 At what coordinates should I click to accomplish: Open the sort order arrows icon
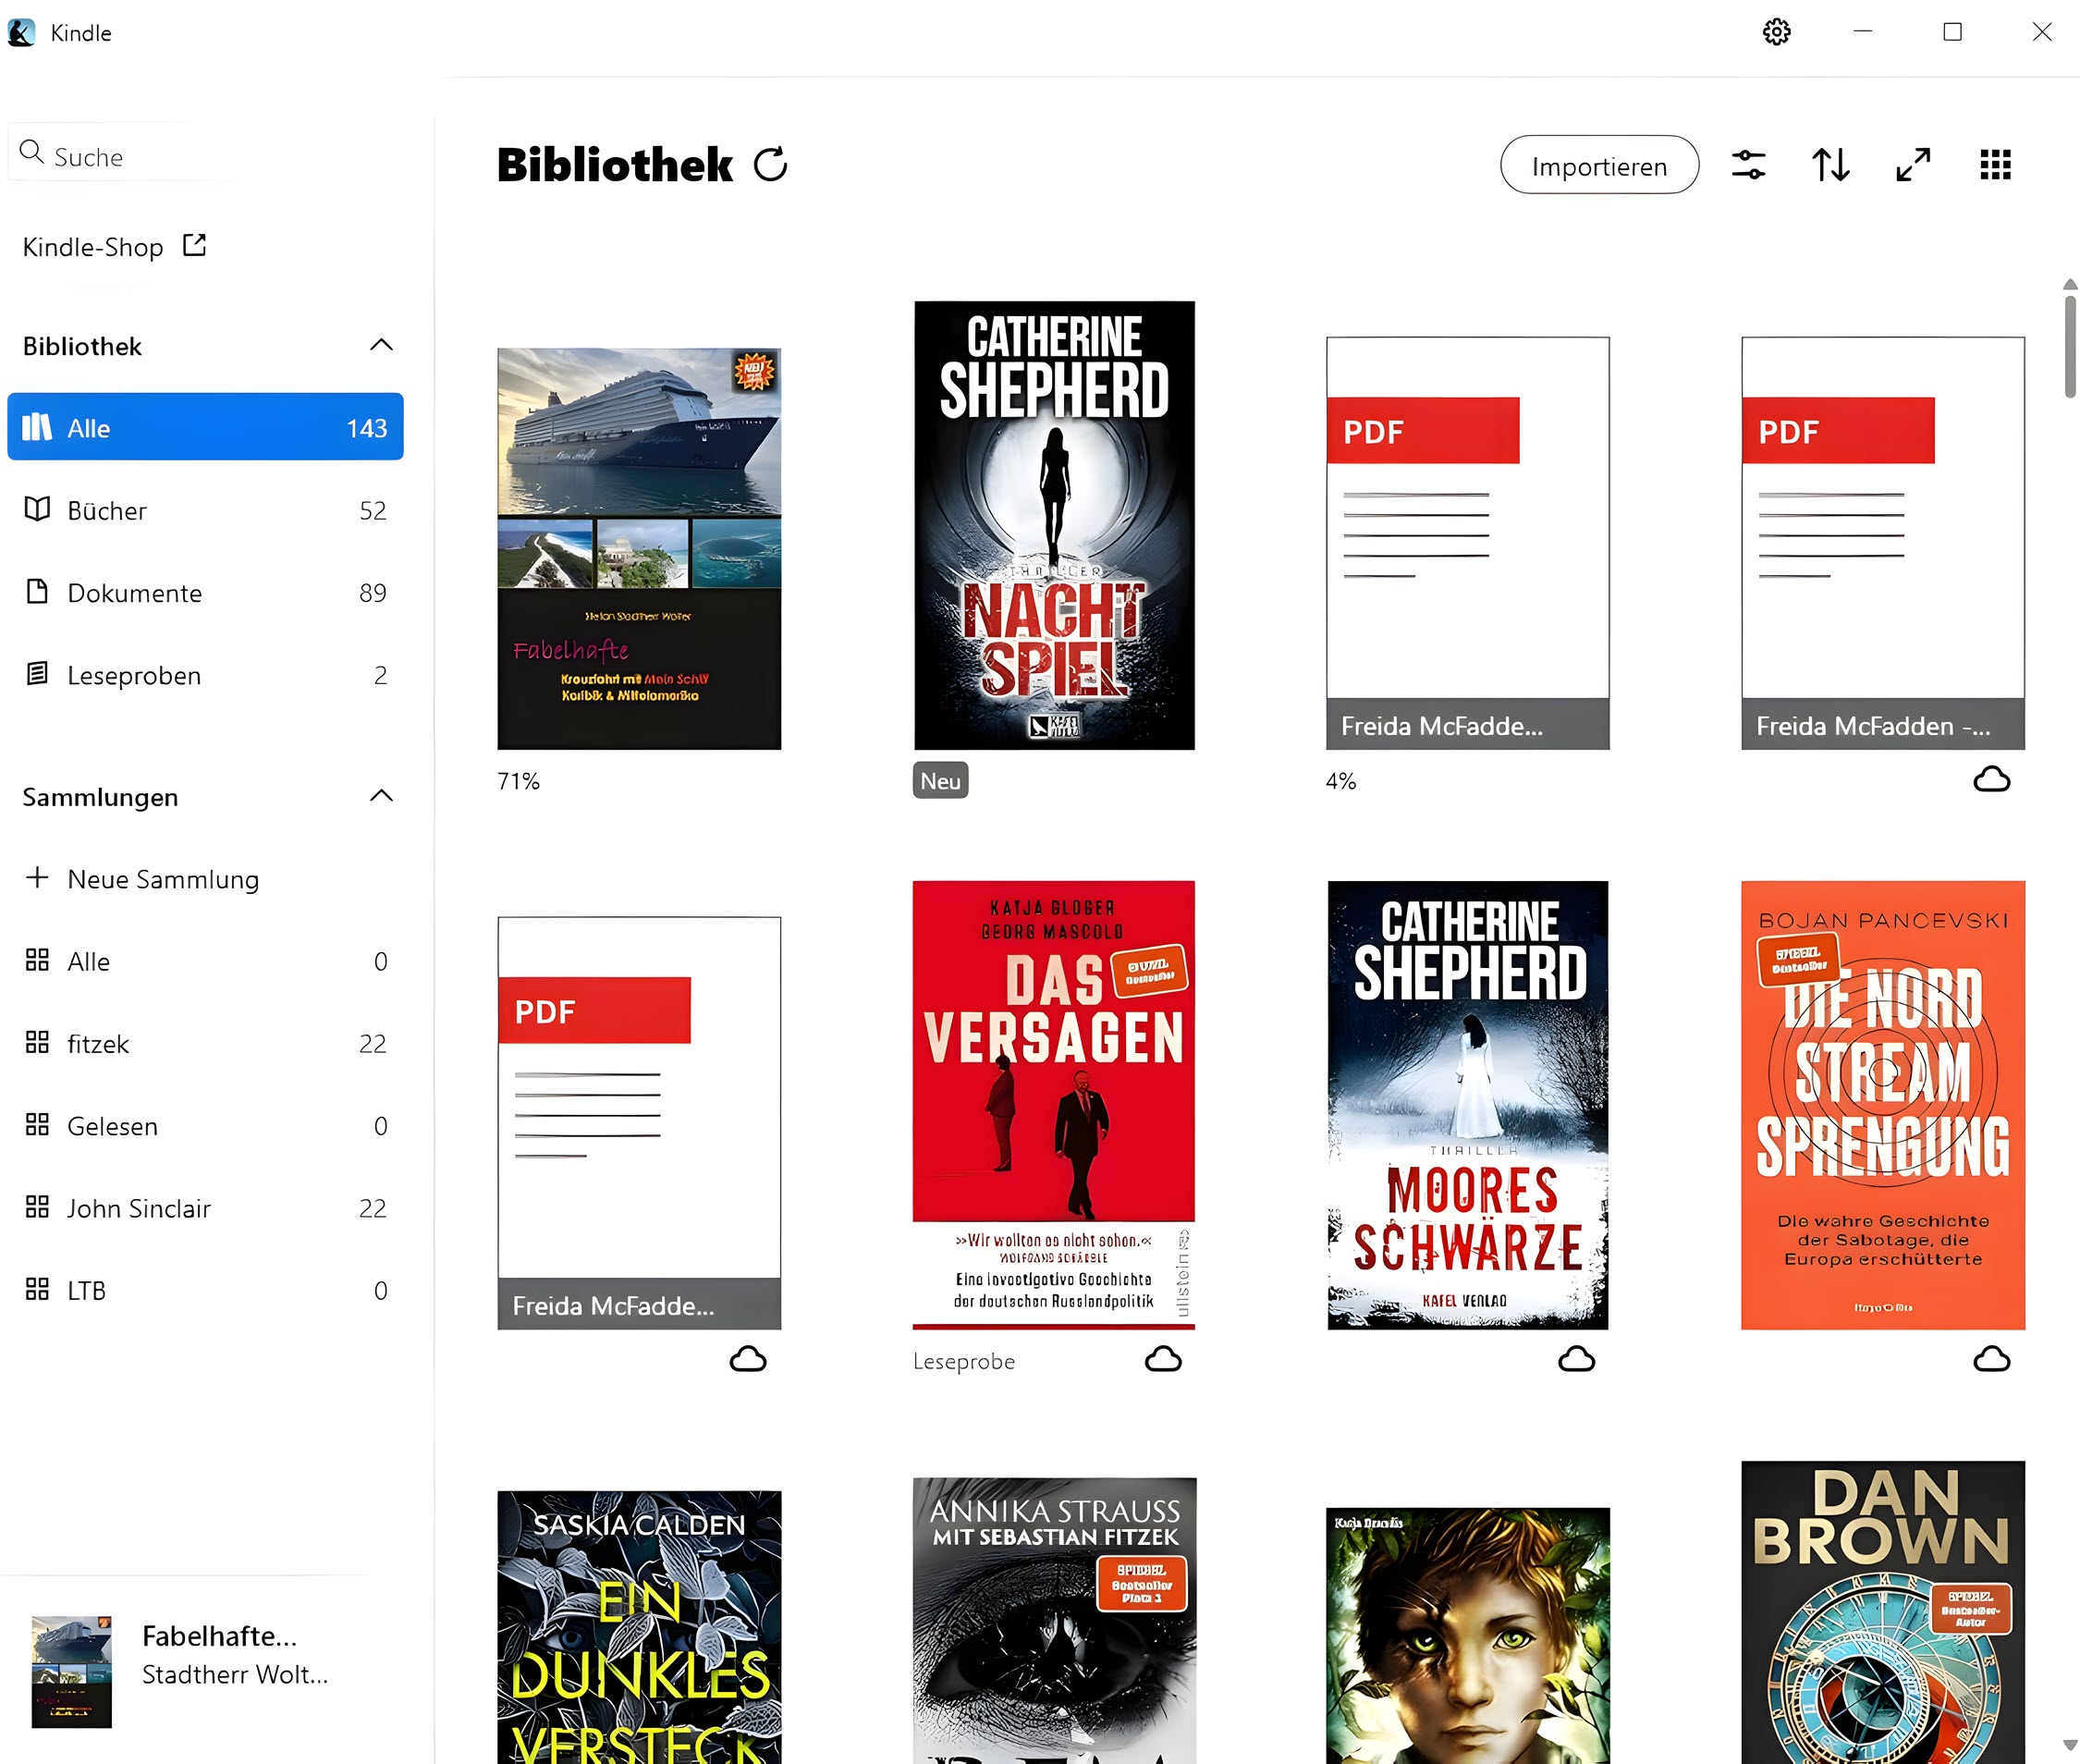[1830, 165]
